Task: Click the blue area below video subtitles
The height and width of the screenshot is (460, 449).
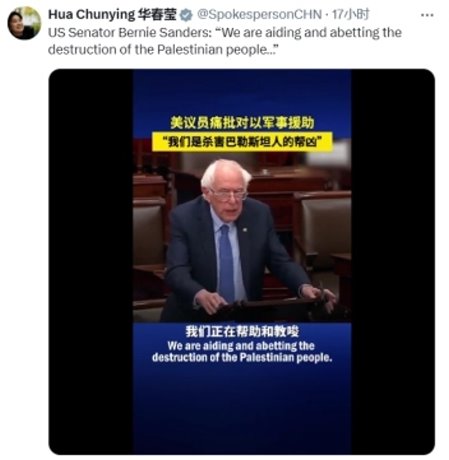Action: click(x=242, y=410)
